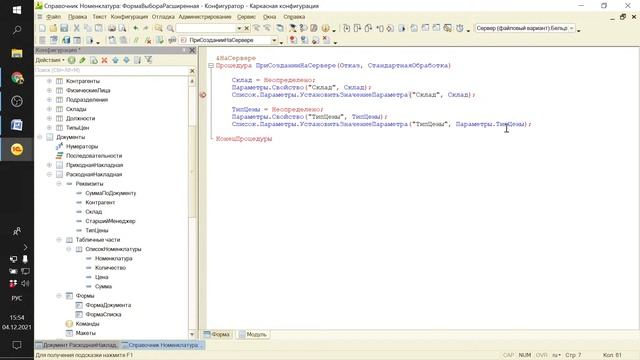Click the Save diskette icon
The height and width of the screenshot is (360, 640).
coord(64,28)
